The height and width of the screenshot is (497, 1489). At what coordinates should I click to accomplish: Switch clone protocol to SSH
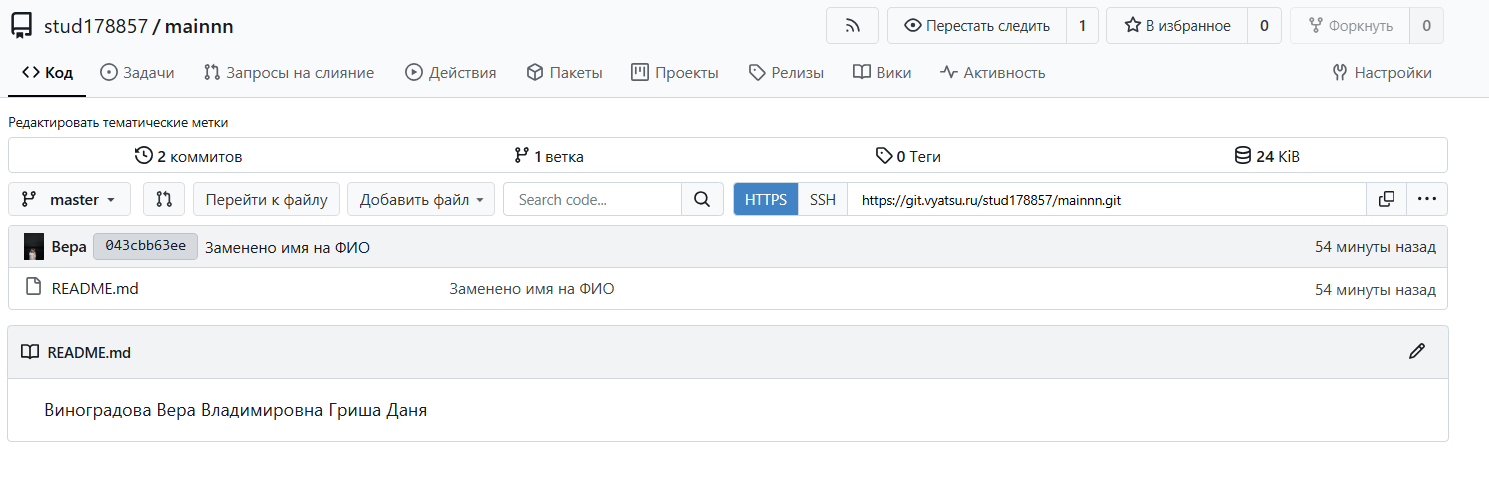[823, 199]
